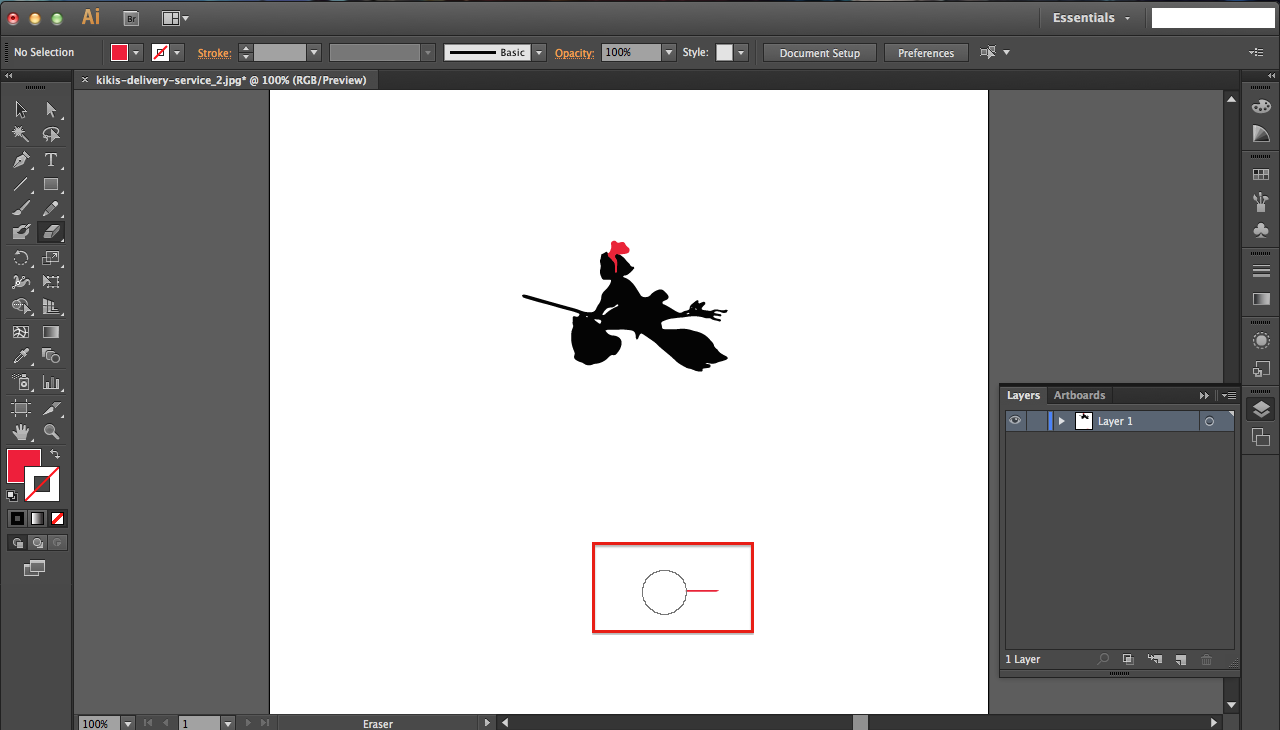This screenshot has height=730, width=1280.
Task: Reset to default fill and stroke
Action: click(x=12, y=495)
